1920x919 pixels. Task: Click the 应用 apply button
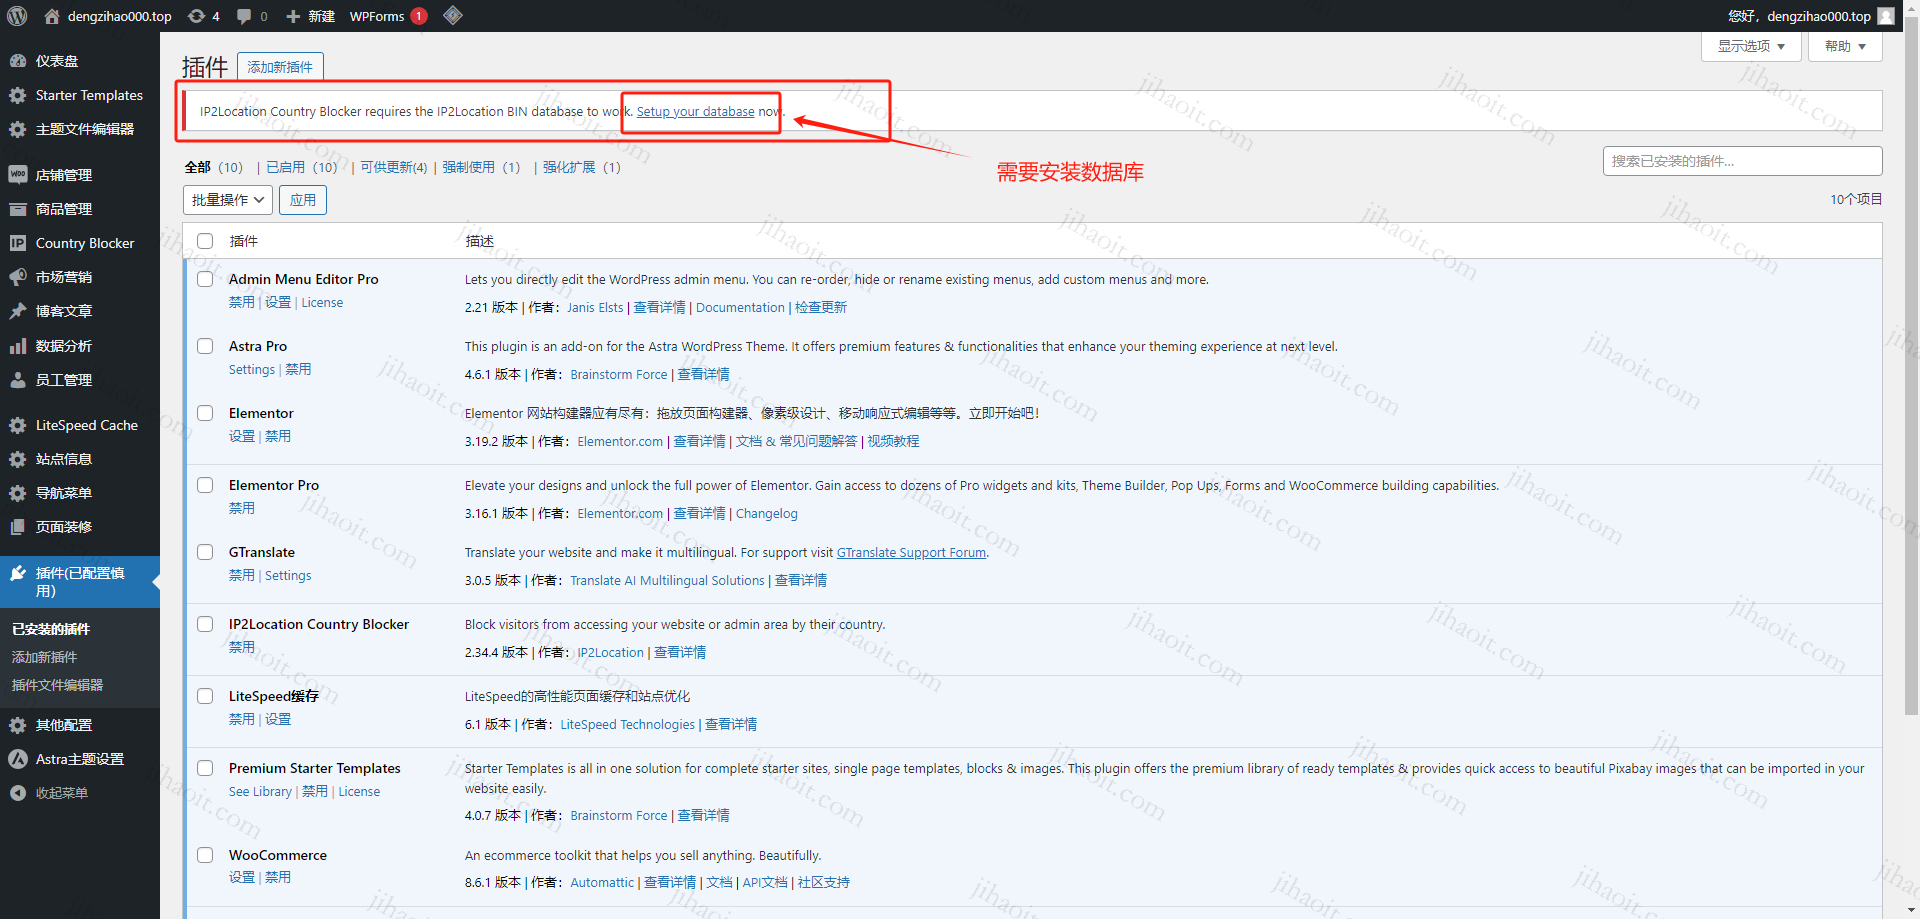(x=303, y=200)
